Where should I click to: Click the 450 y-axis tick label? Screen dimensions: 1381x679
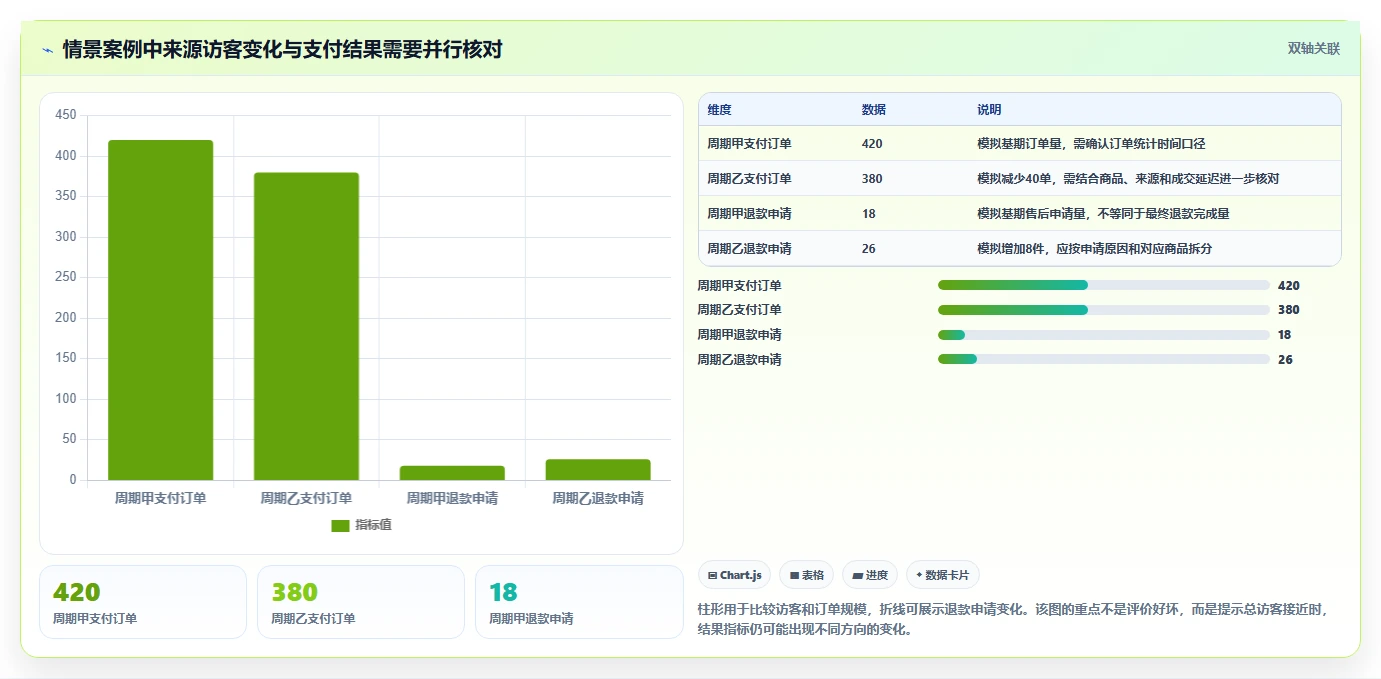(x=66, y=115)
